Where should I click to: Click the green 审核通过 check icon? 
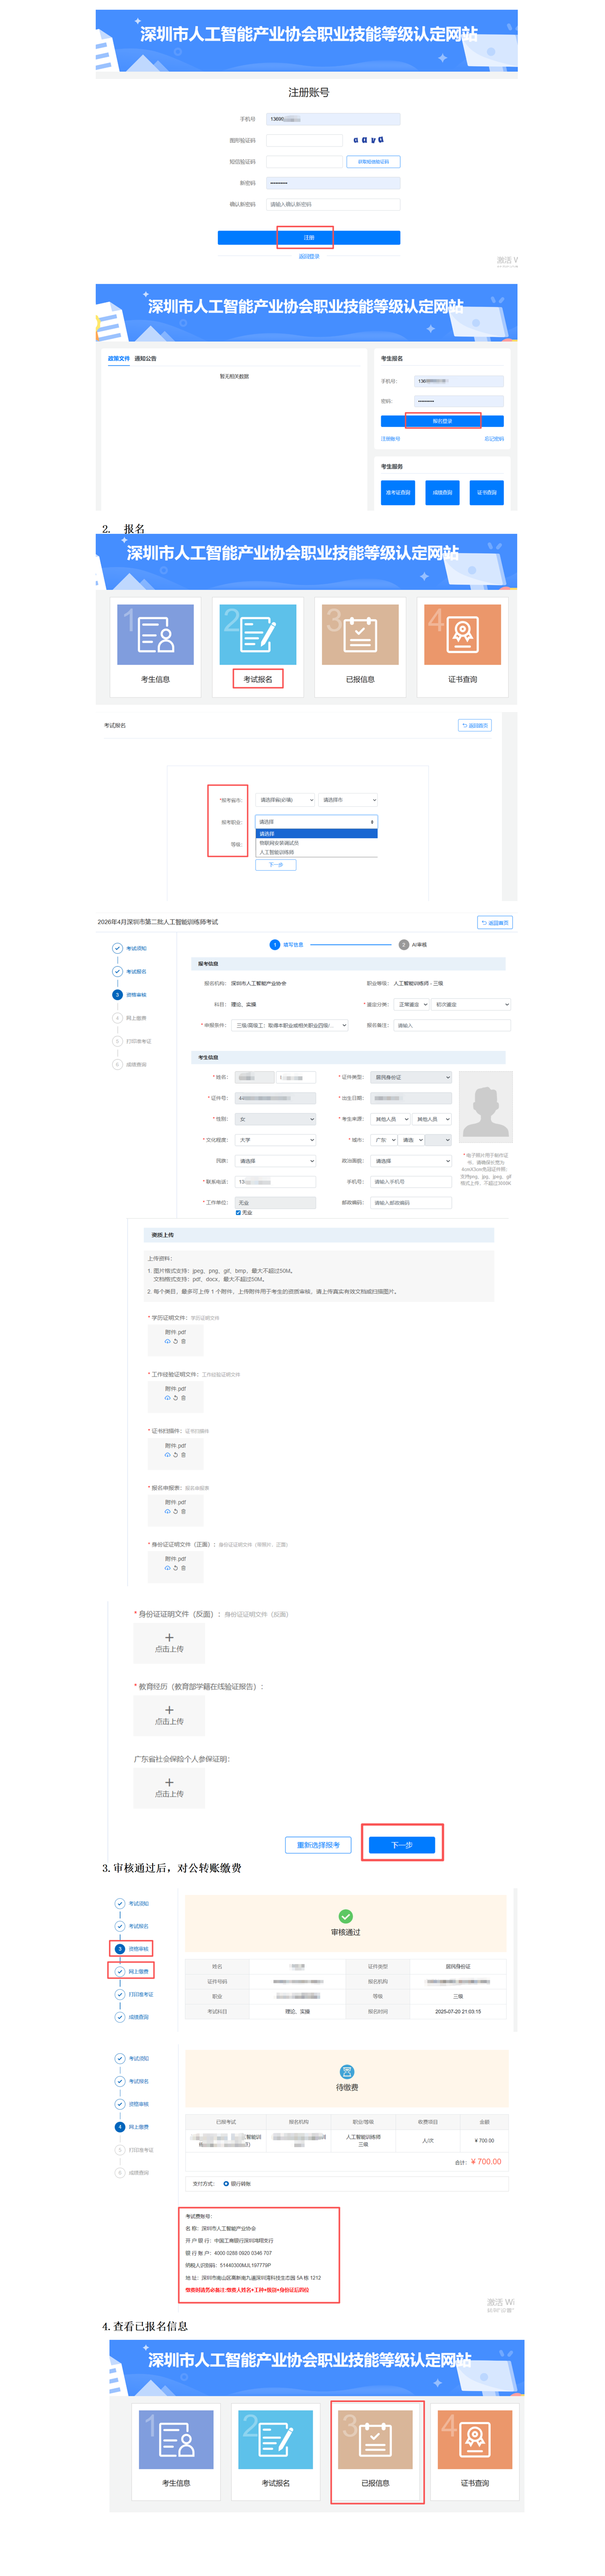[x=345, y=1916]
